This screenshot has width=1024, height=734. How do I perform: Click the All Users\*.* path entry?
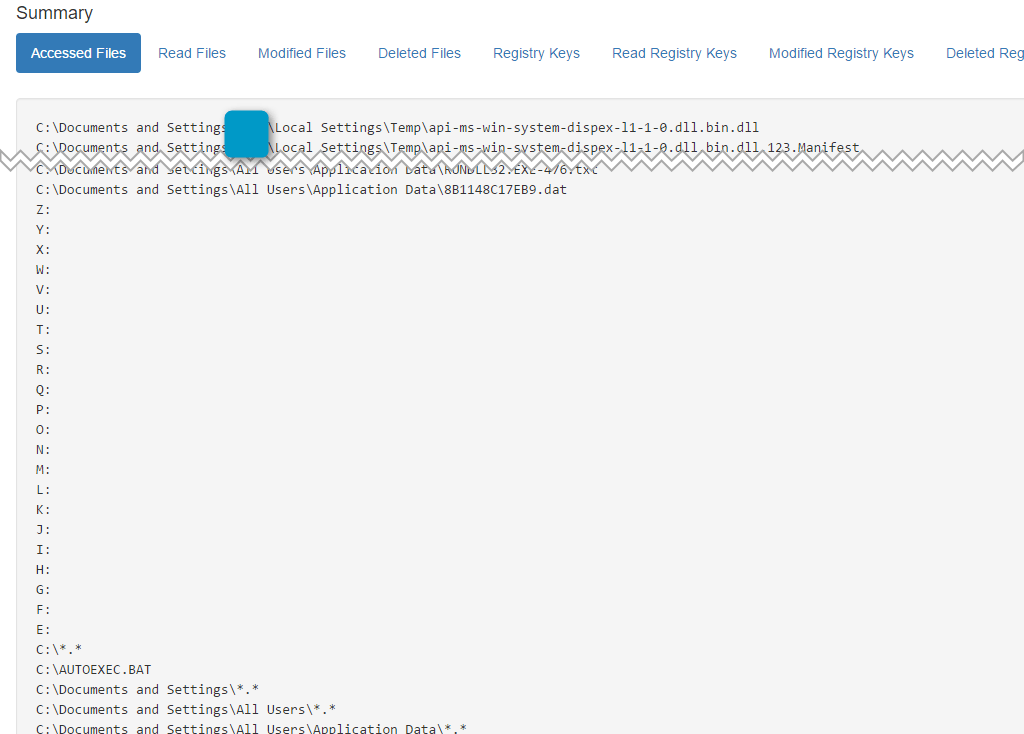tap(185, 709)
